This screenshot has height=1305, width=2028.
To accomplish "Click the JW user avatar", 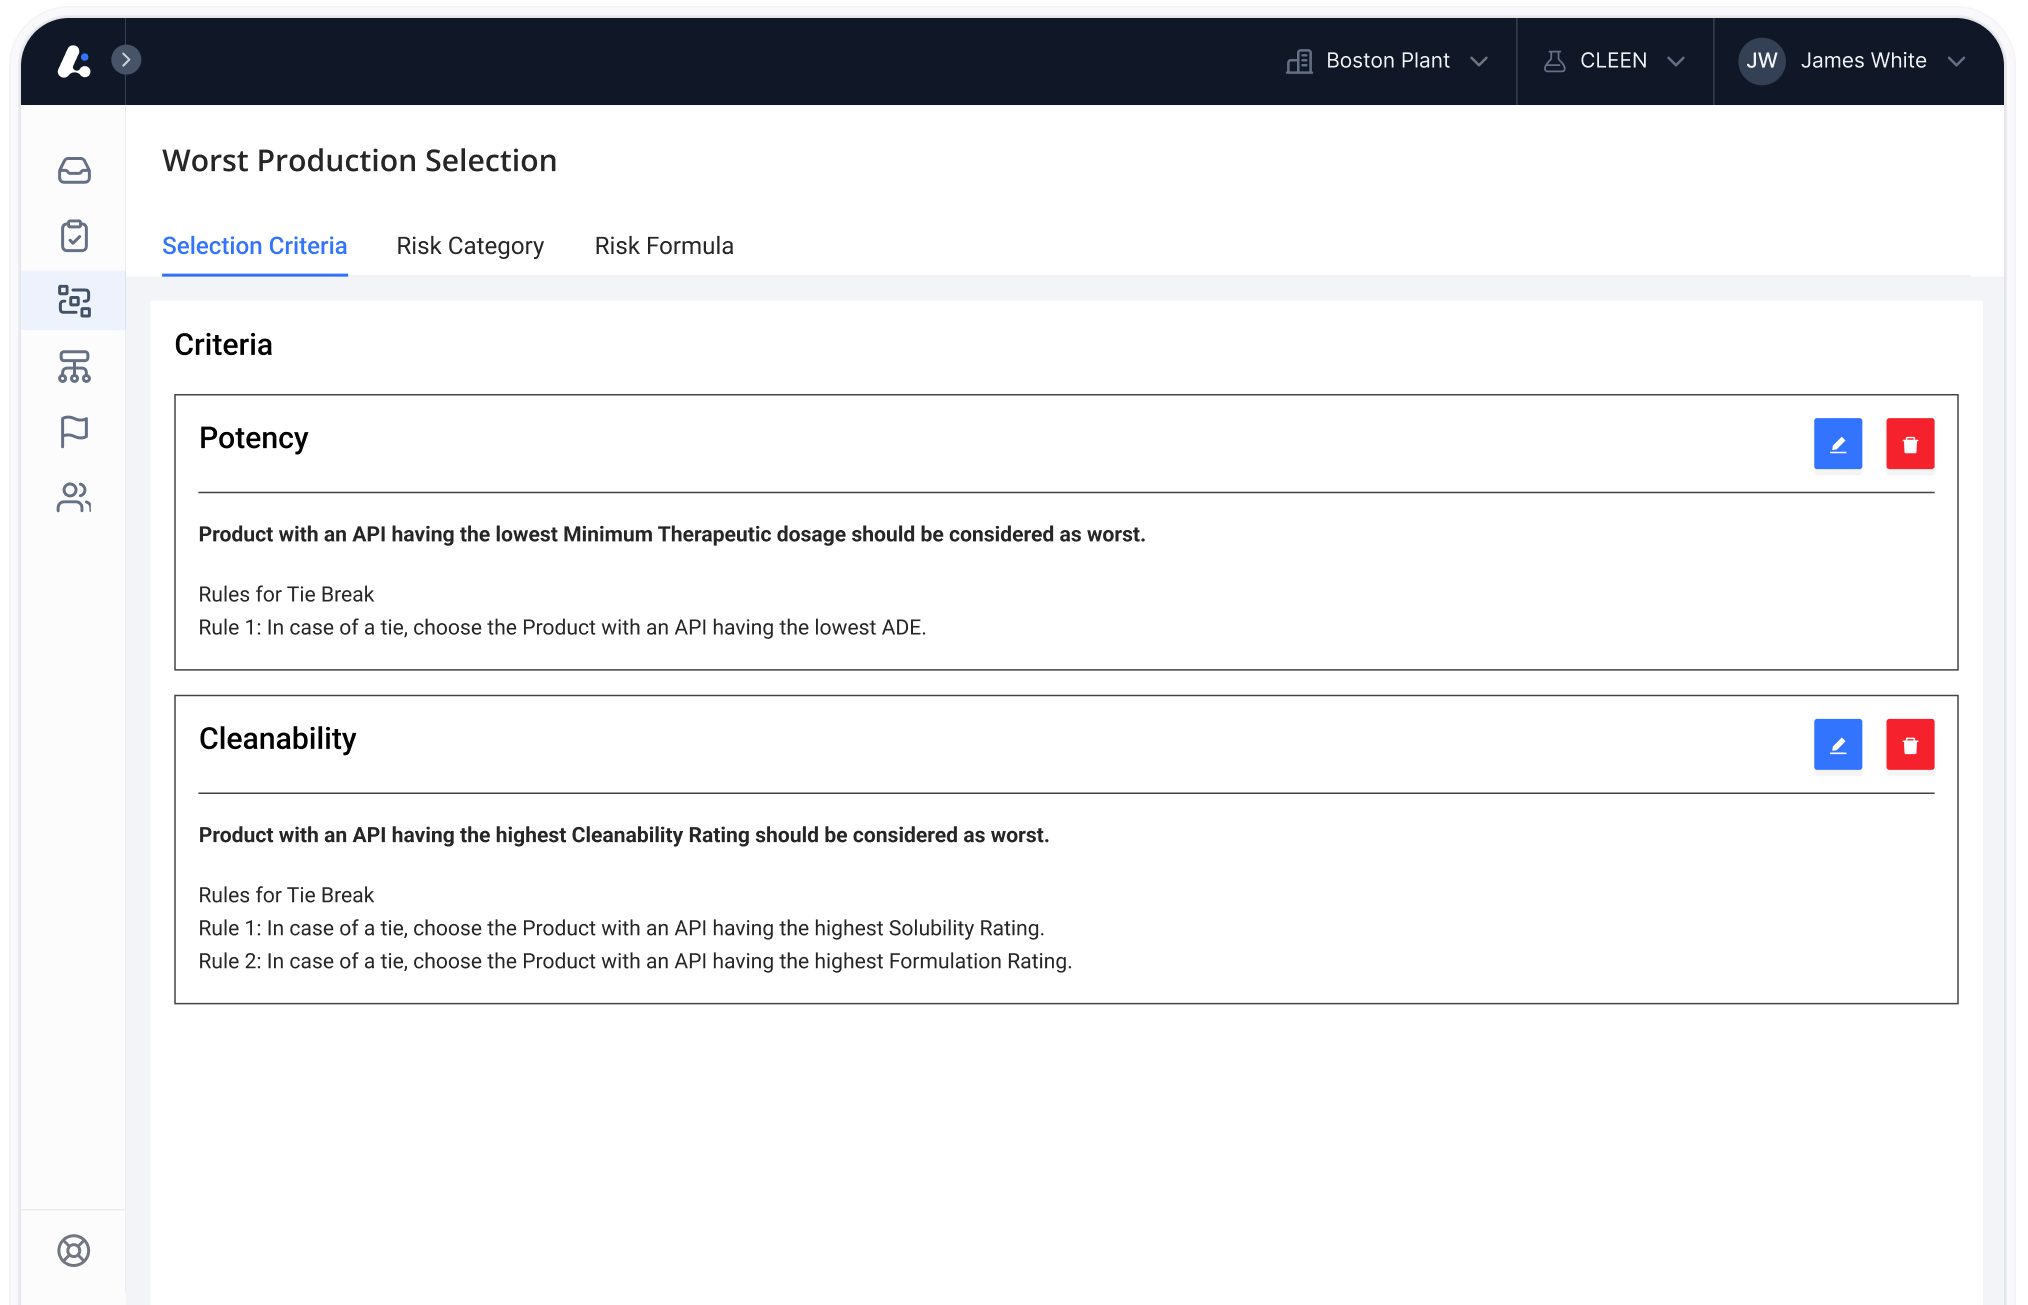I will click(x=1761, y=61).
